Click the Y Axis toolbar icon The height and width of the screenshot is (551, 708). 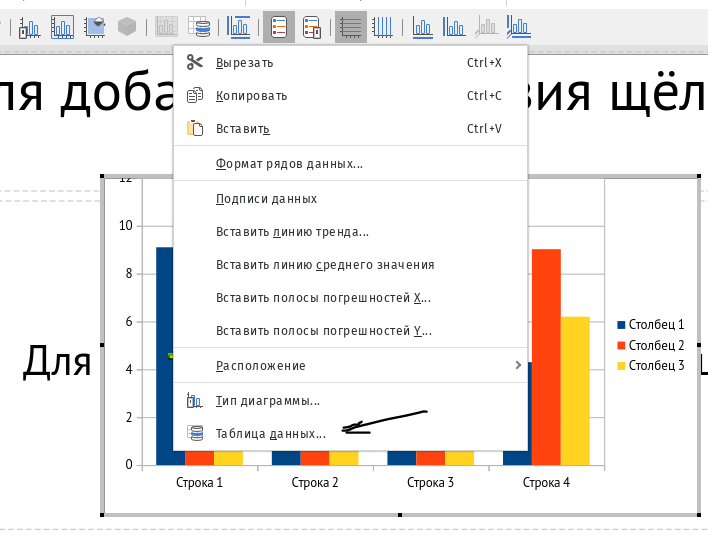coord(454,28)
